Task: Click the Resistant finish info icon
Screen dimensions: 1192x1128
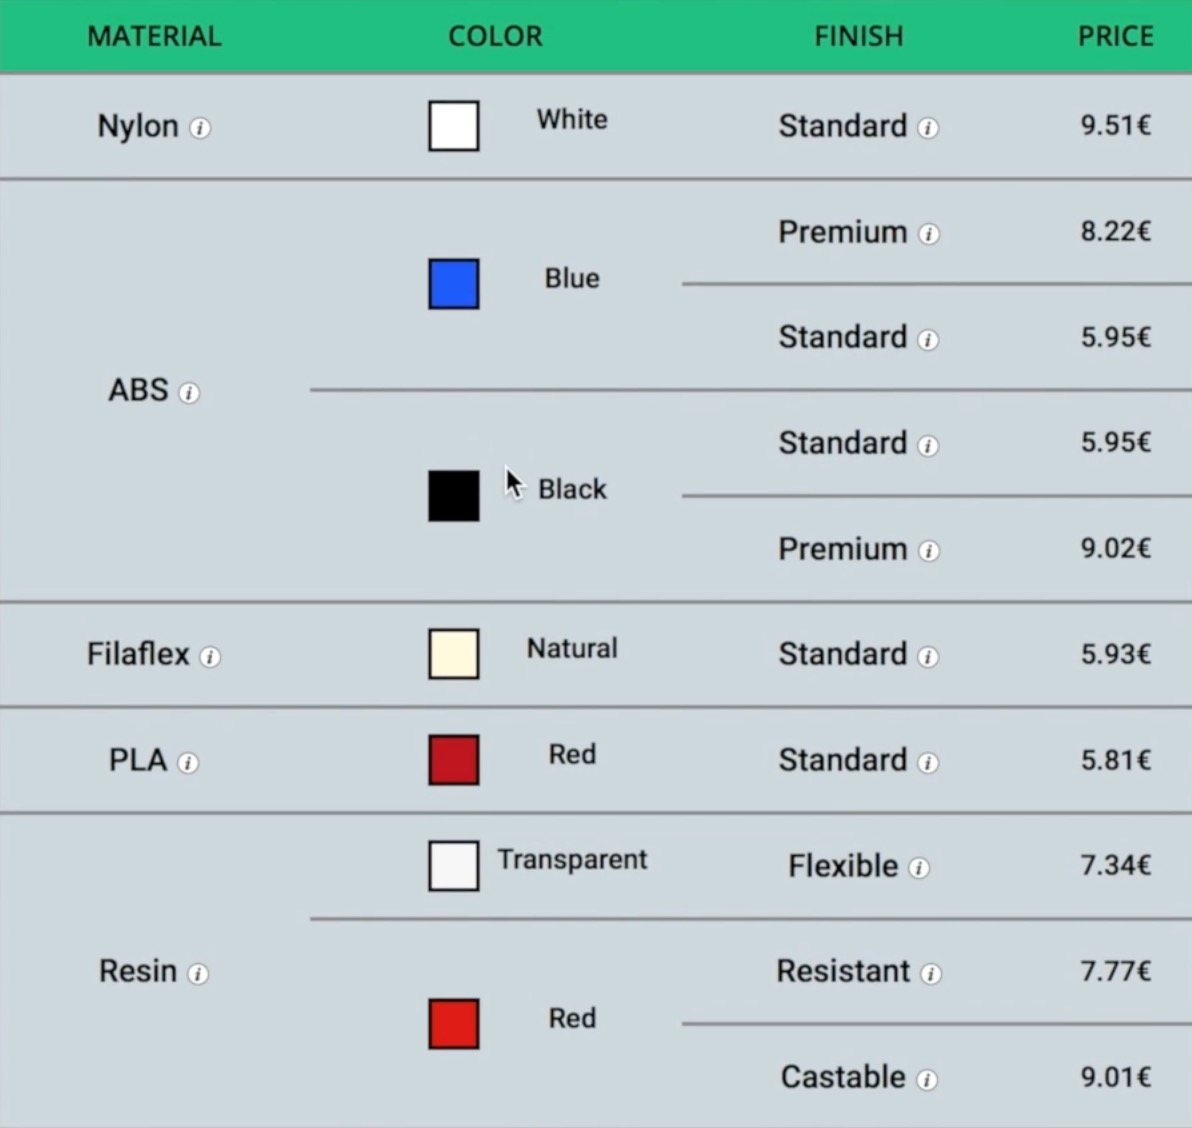Action: 931,974
